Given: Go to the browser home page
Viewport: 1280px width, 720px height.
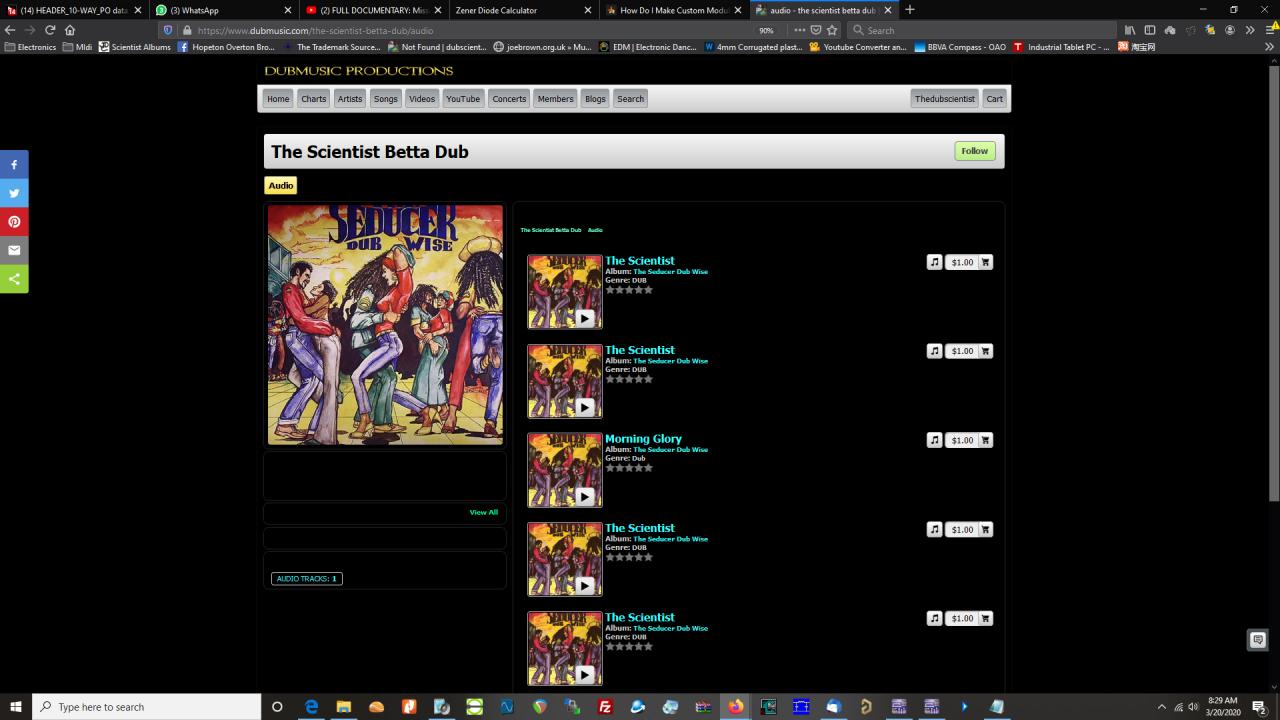Looking at the screenshot, I should pyautogui.click(x=69, y=30).
